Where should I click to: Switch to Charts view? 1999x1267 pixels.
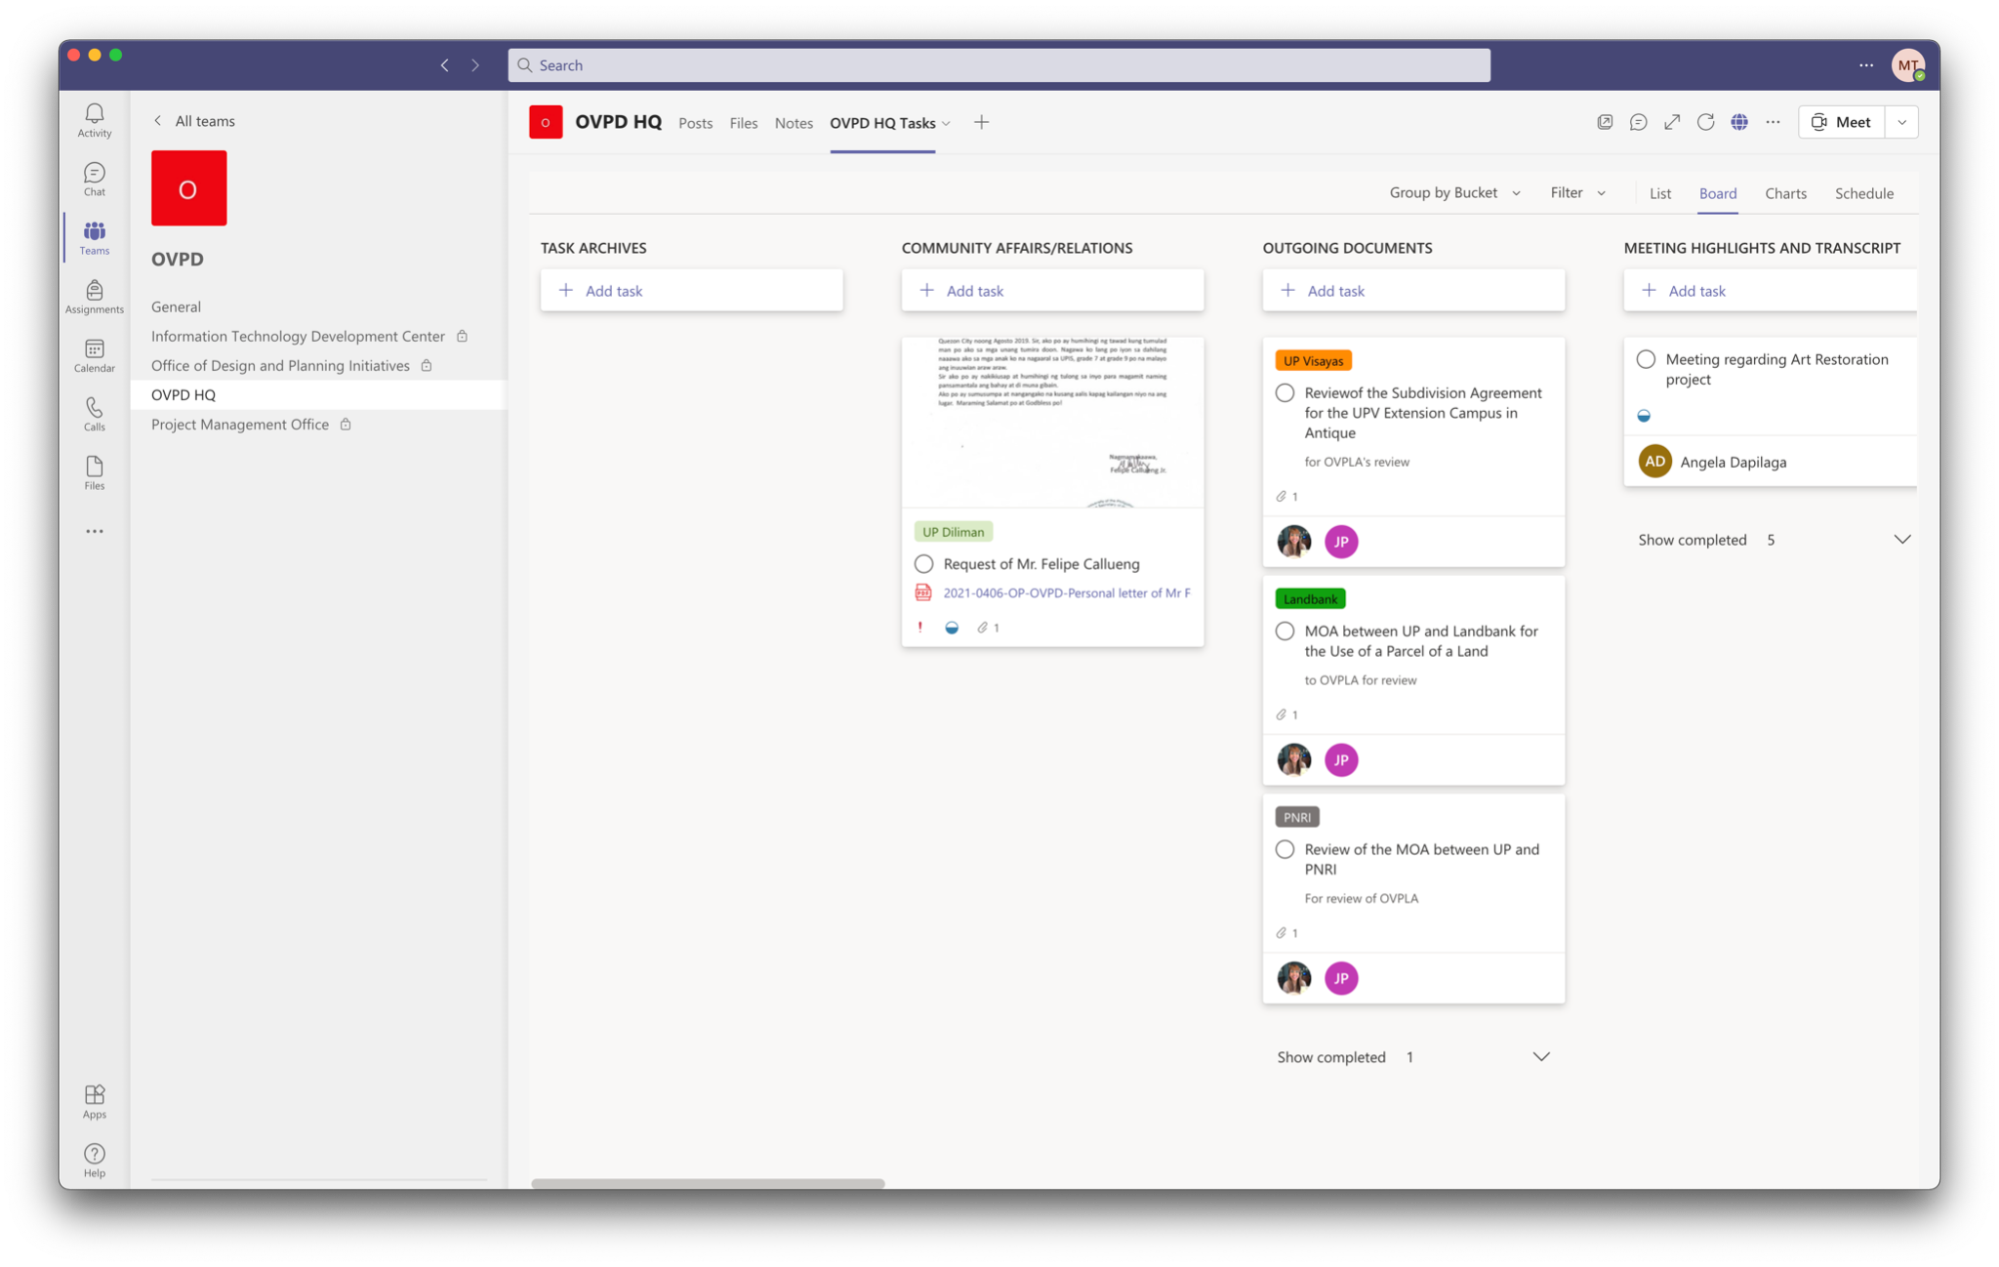1785,193
